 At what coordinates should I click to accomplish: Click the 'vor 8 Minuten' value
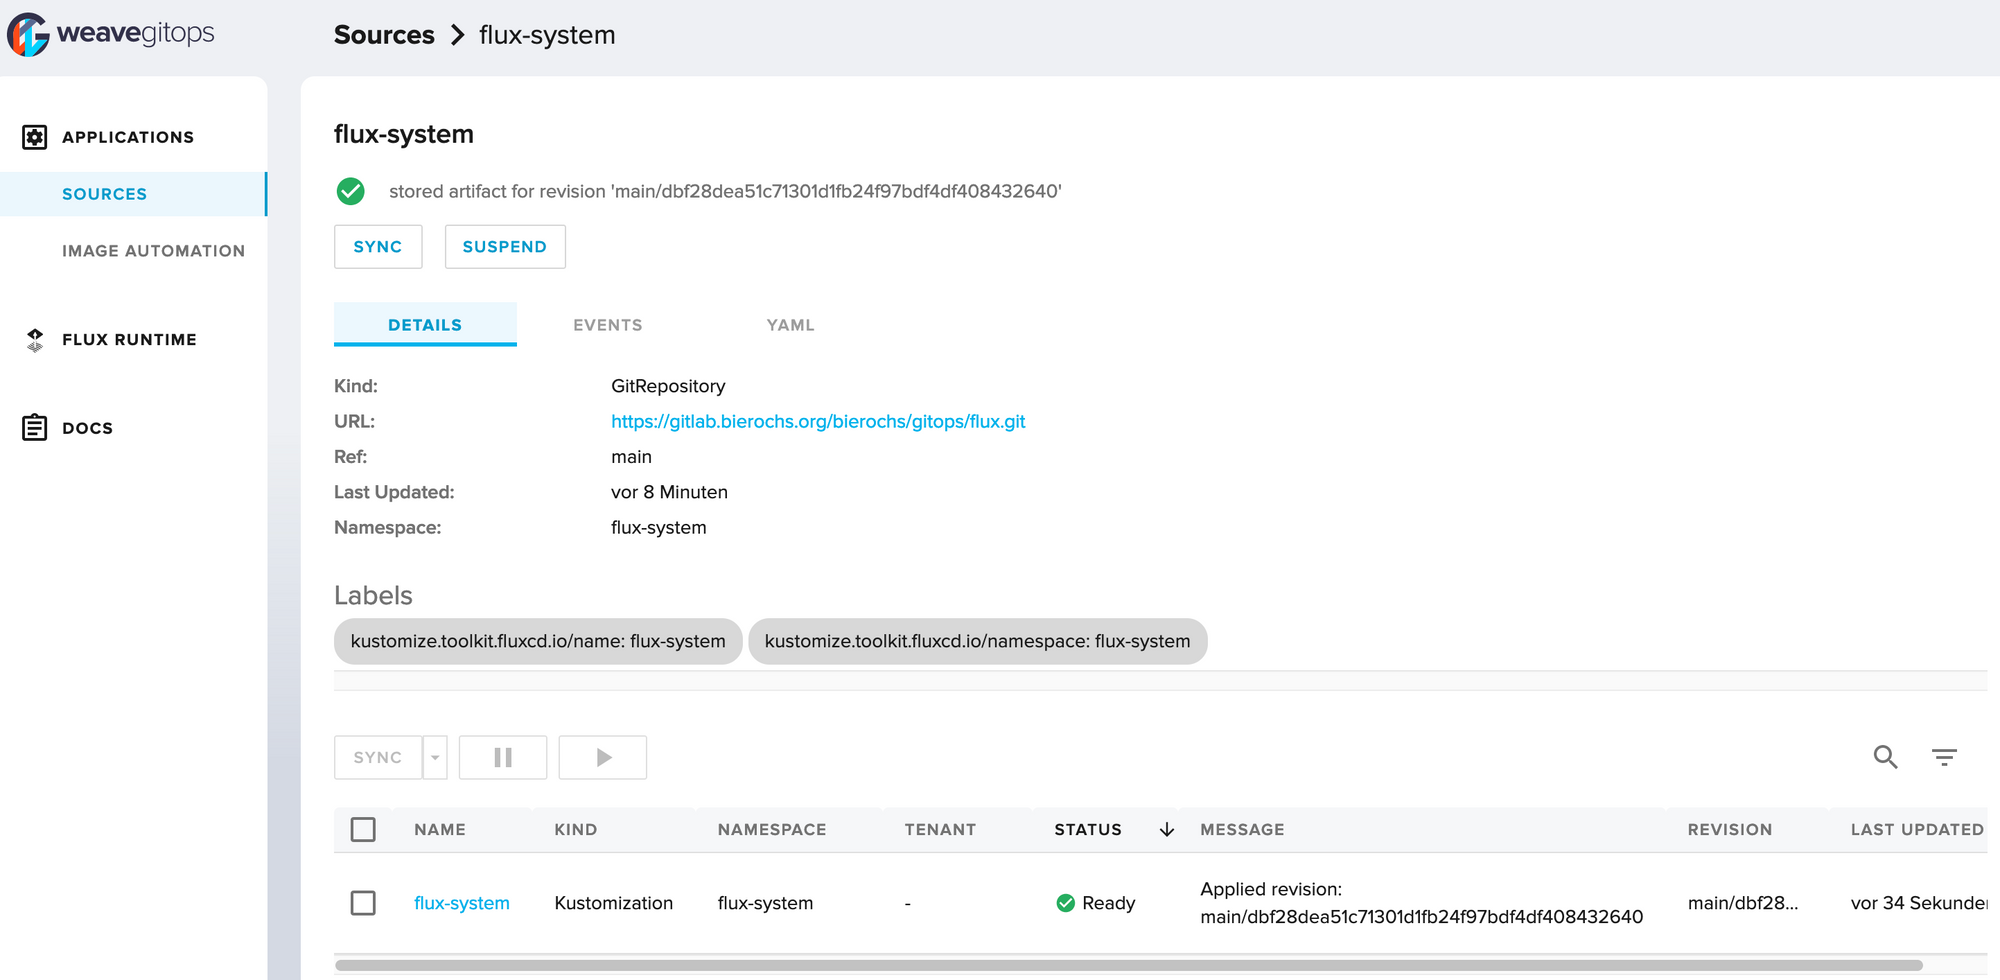tap(669, 492)
